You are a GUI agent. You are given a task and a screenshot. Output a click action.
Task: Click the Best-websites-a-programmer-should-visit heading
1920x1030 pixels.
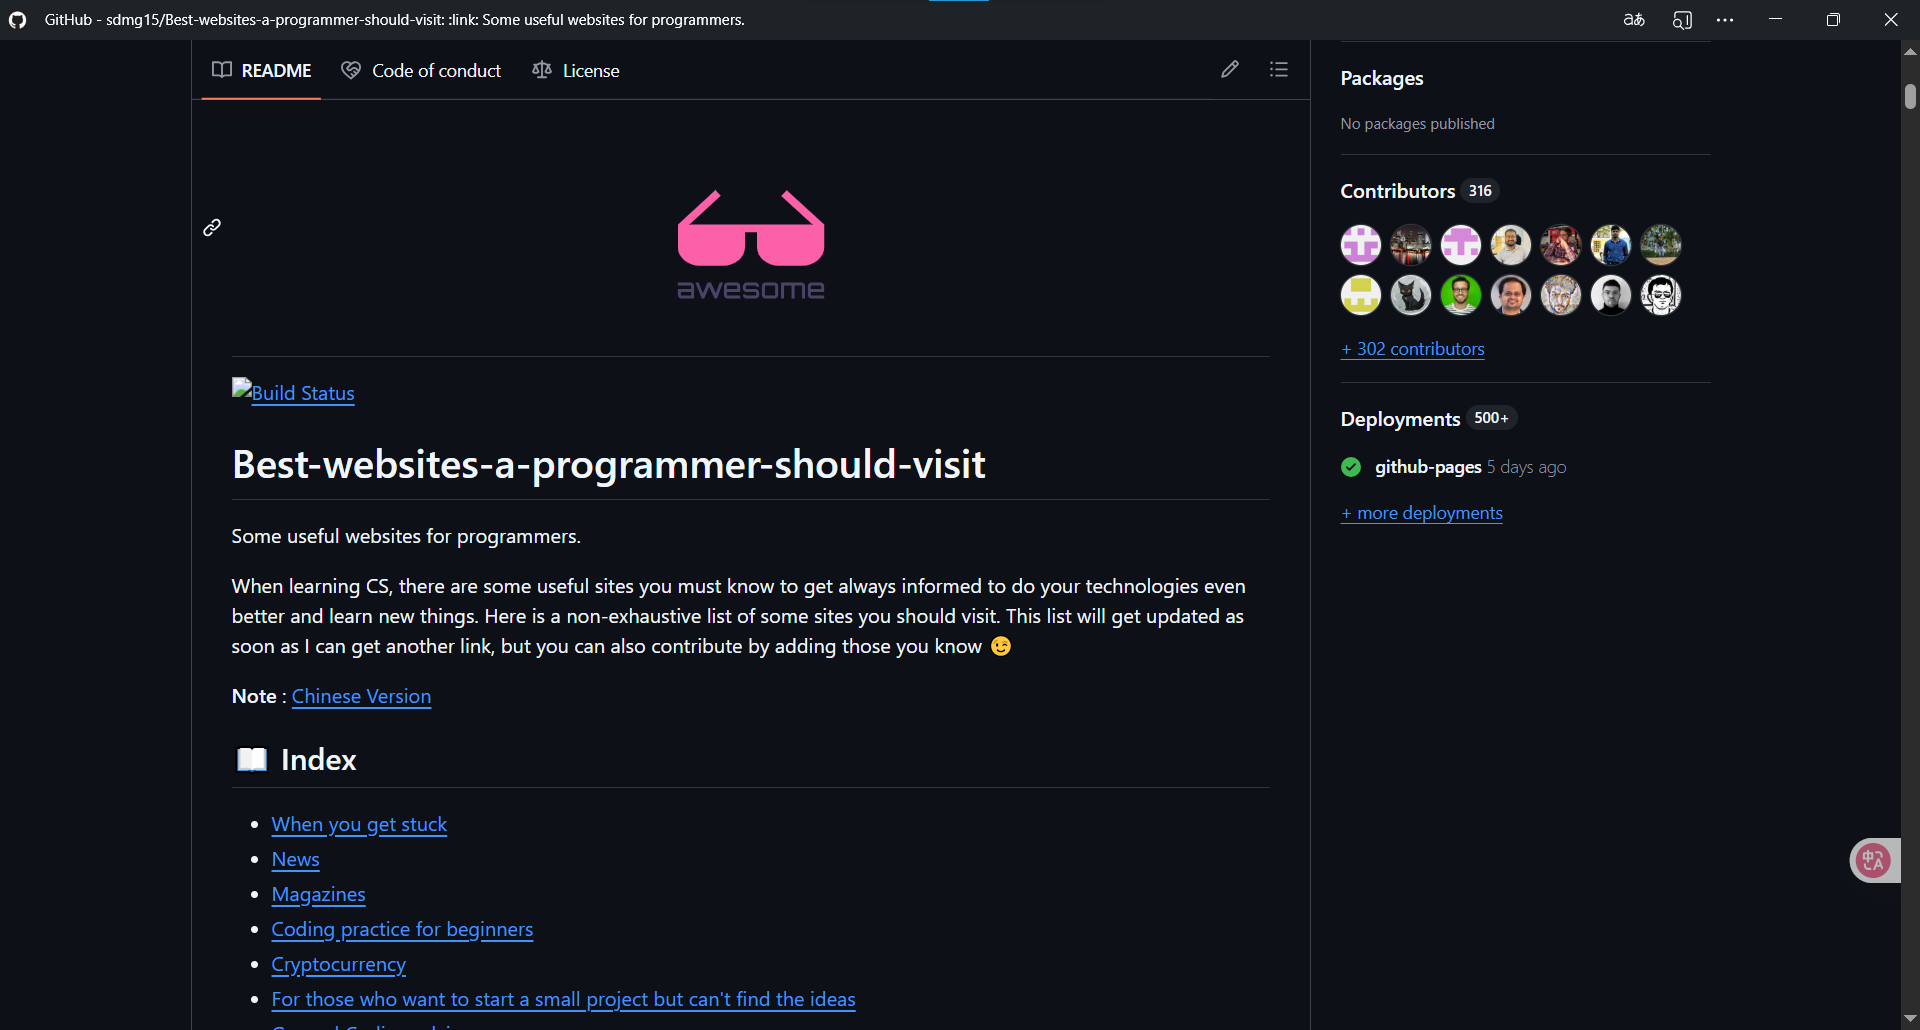pos(608,464)
